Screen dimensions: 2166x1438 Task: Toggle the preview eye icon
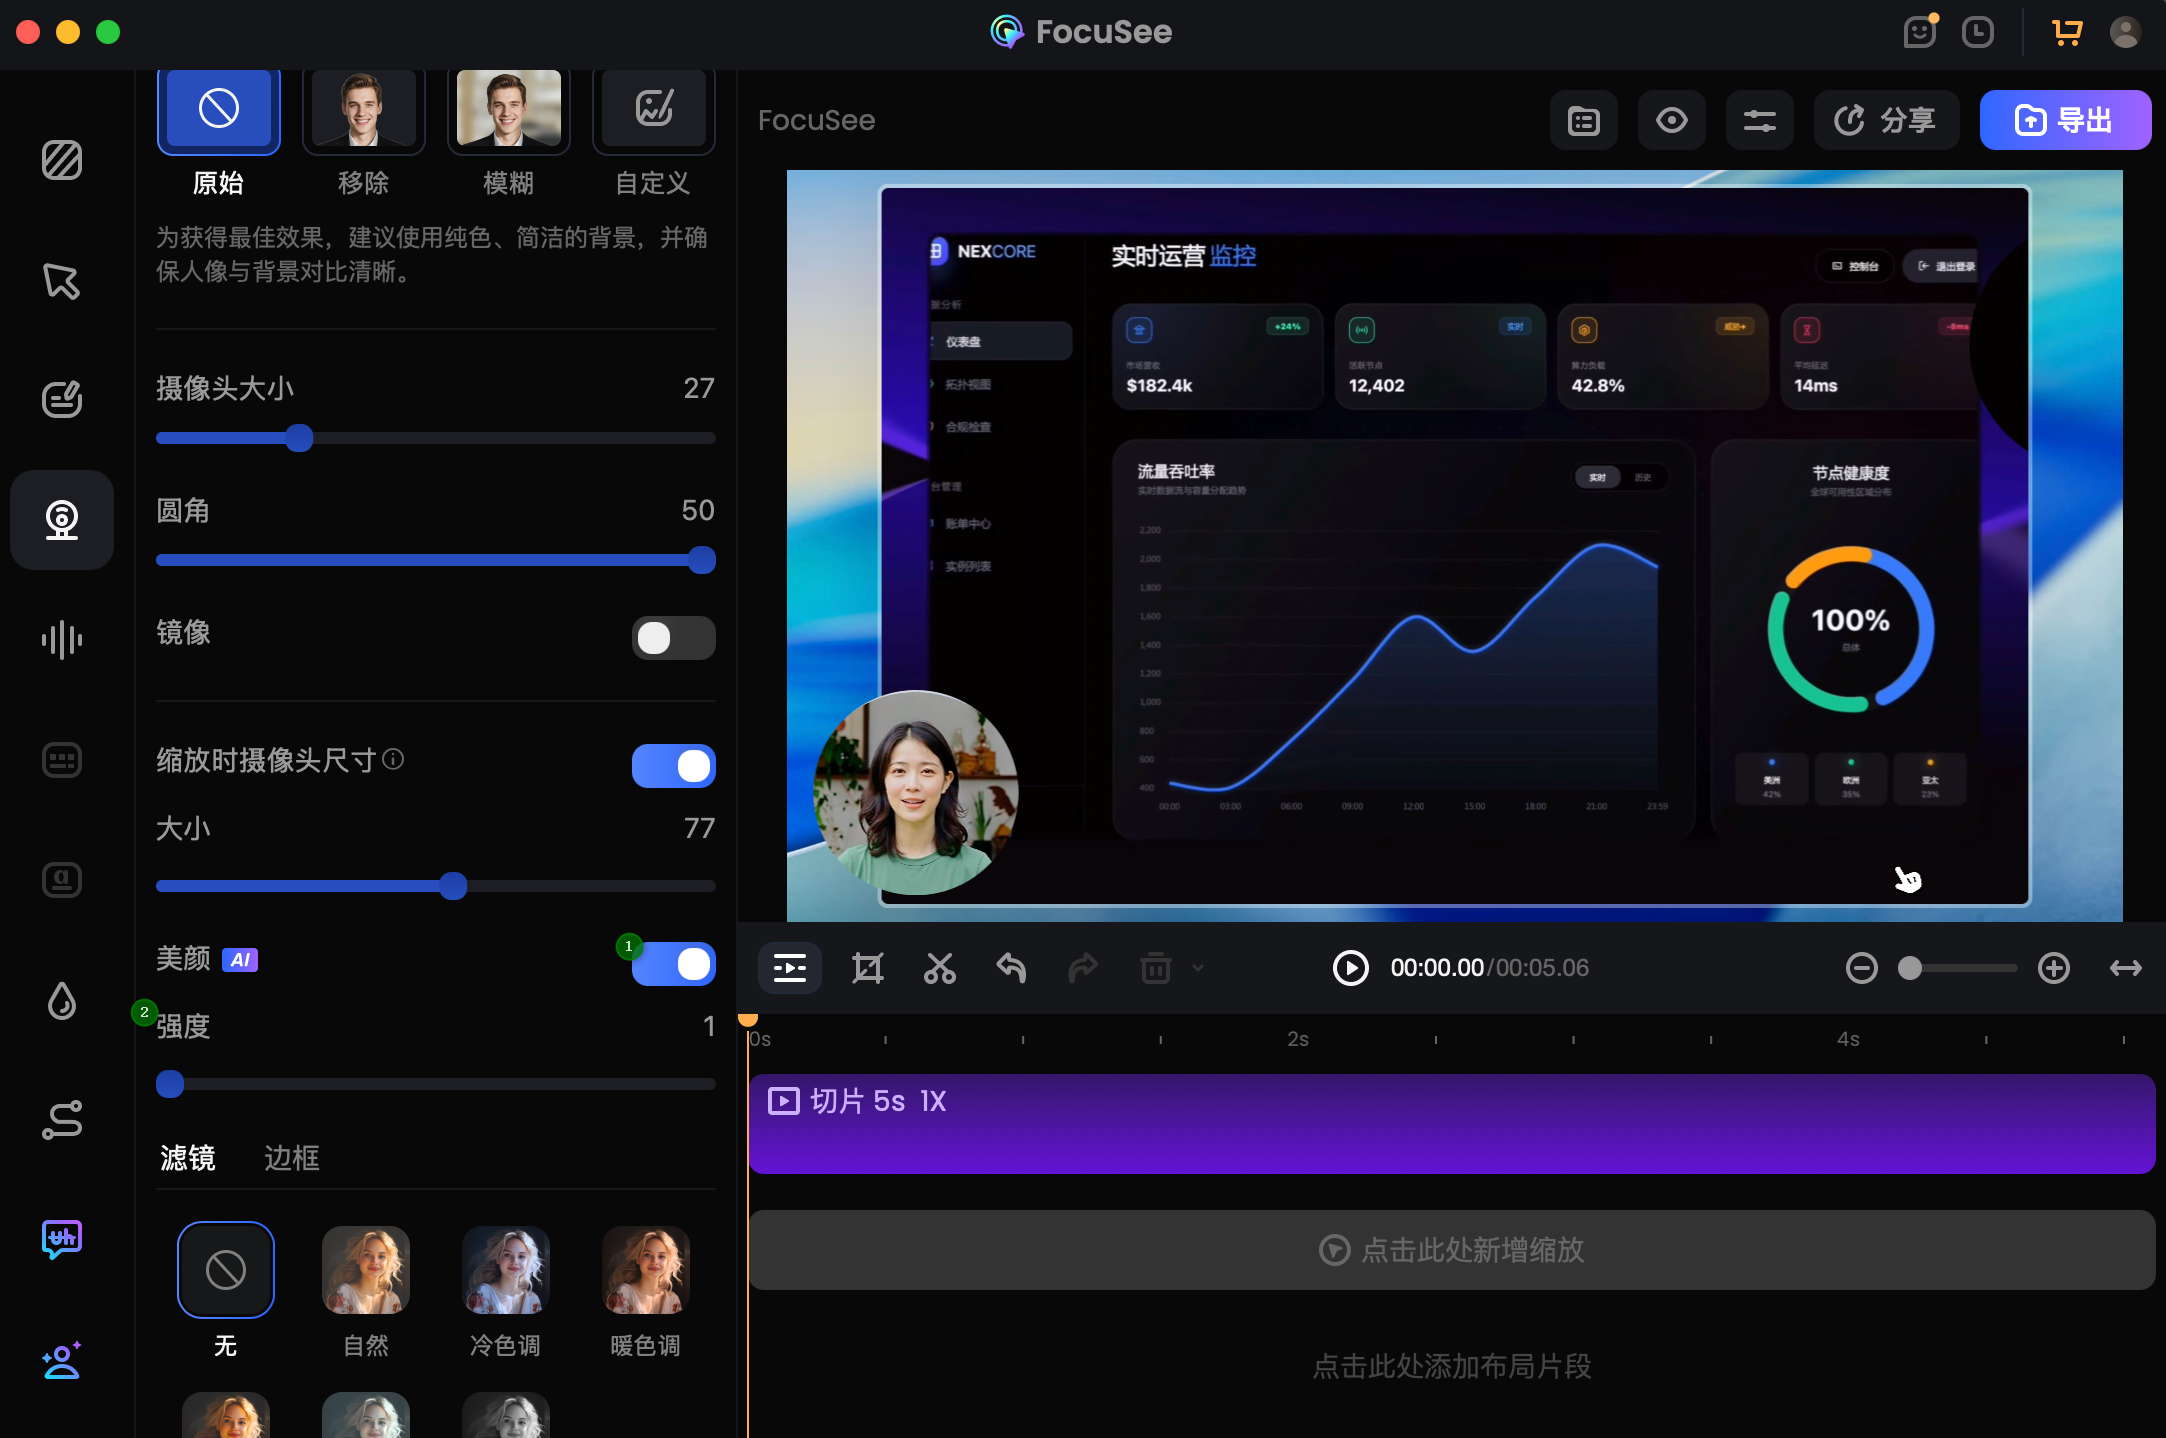1672,120
